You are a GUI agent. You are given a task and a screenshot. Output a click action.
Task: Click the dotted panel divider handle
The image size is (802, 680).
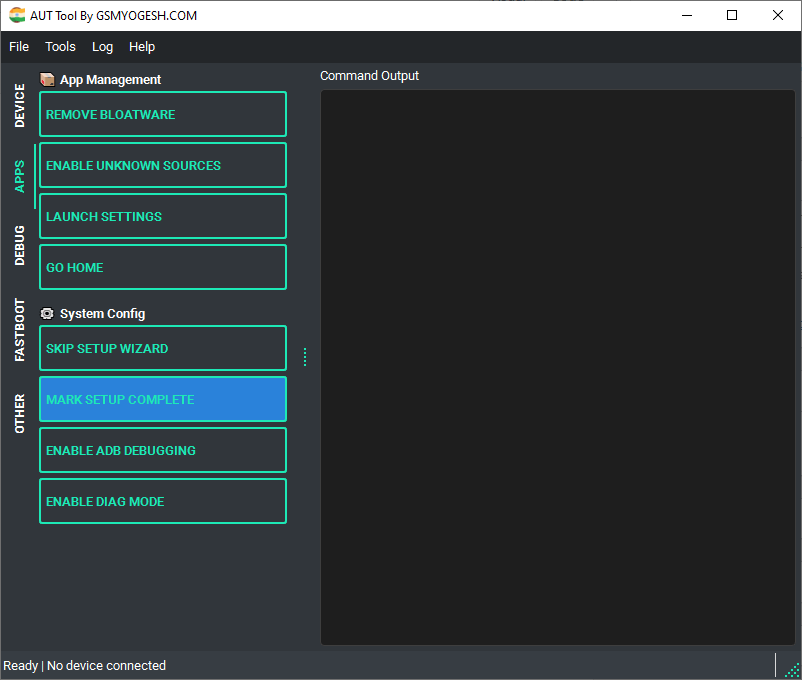pos(305,356)
